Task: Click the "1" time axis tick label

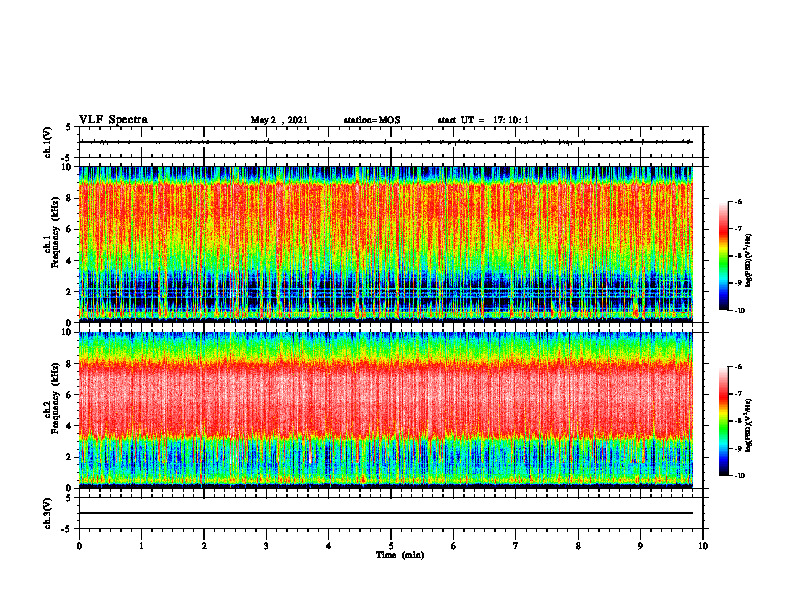Action: click(x=141, y=546)
